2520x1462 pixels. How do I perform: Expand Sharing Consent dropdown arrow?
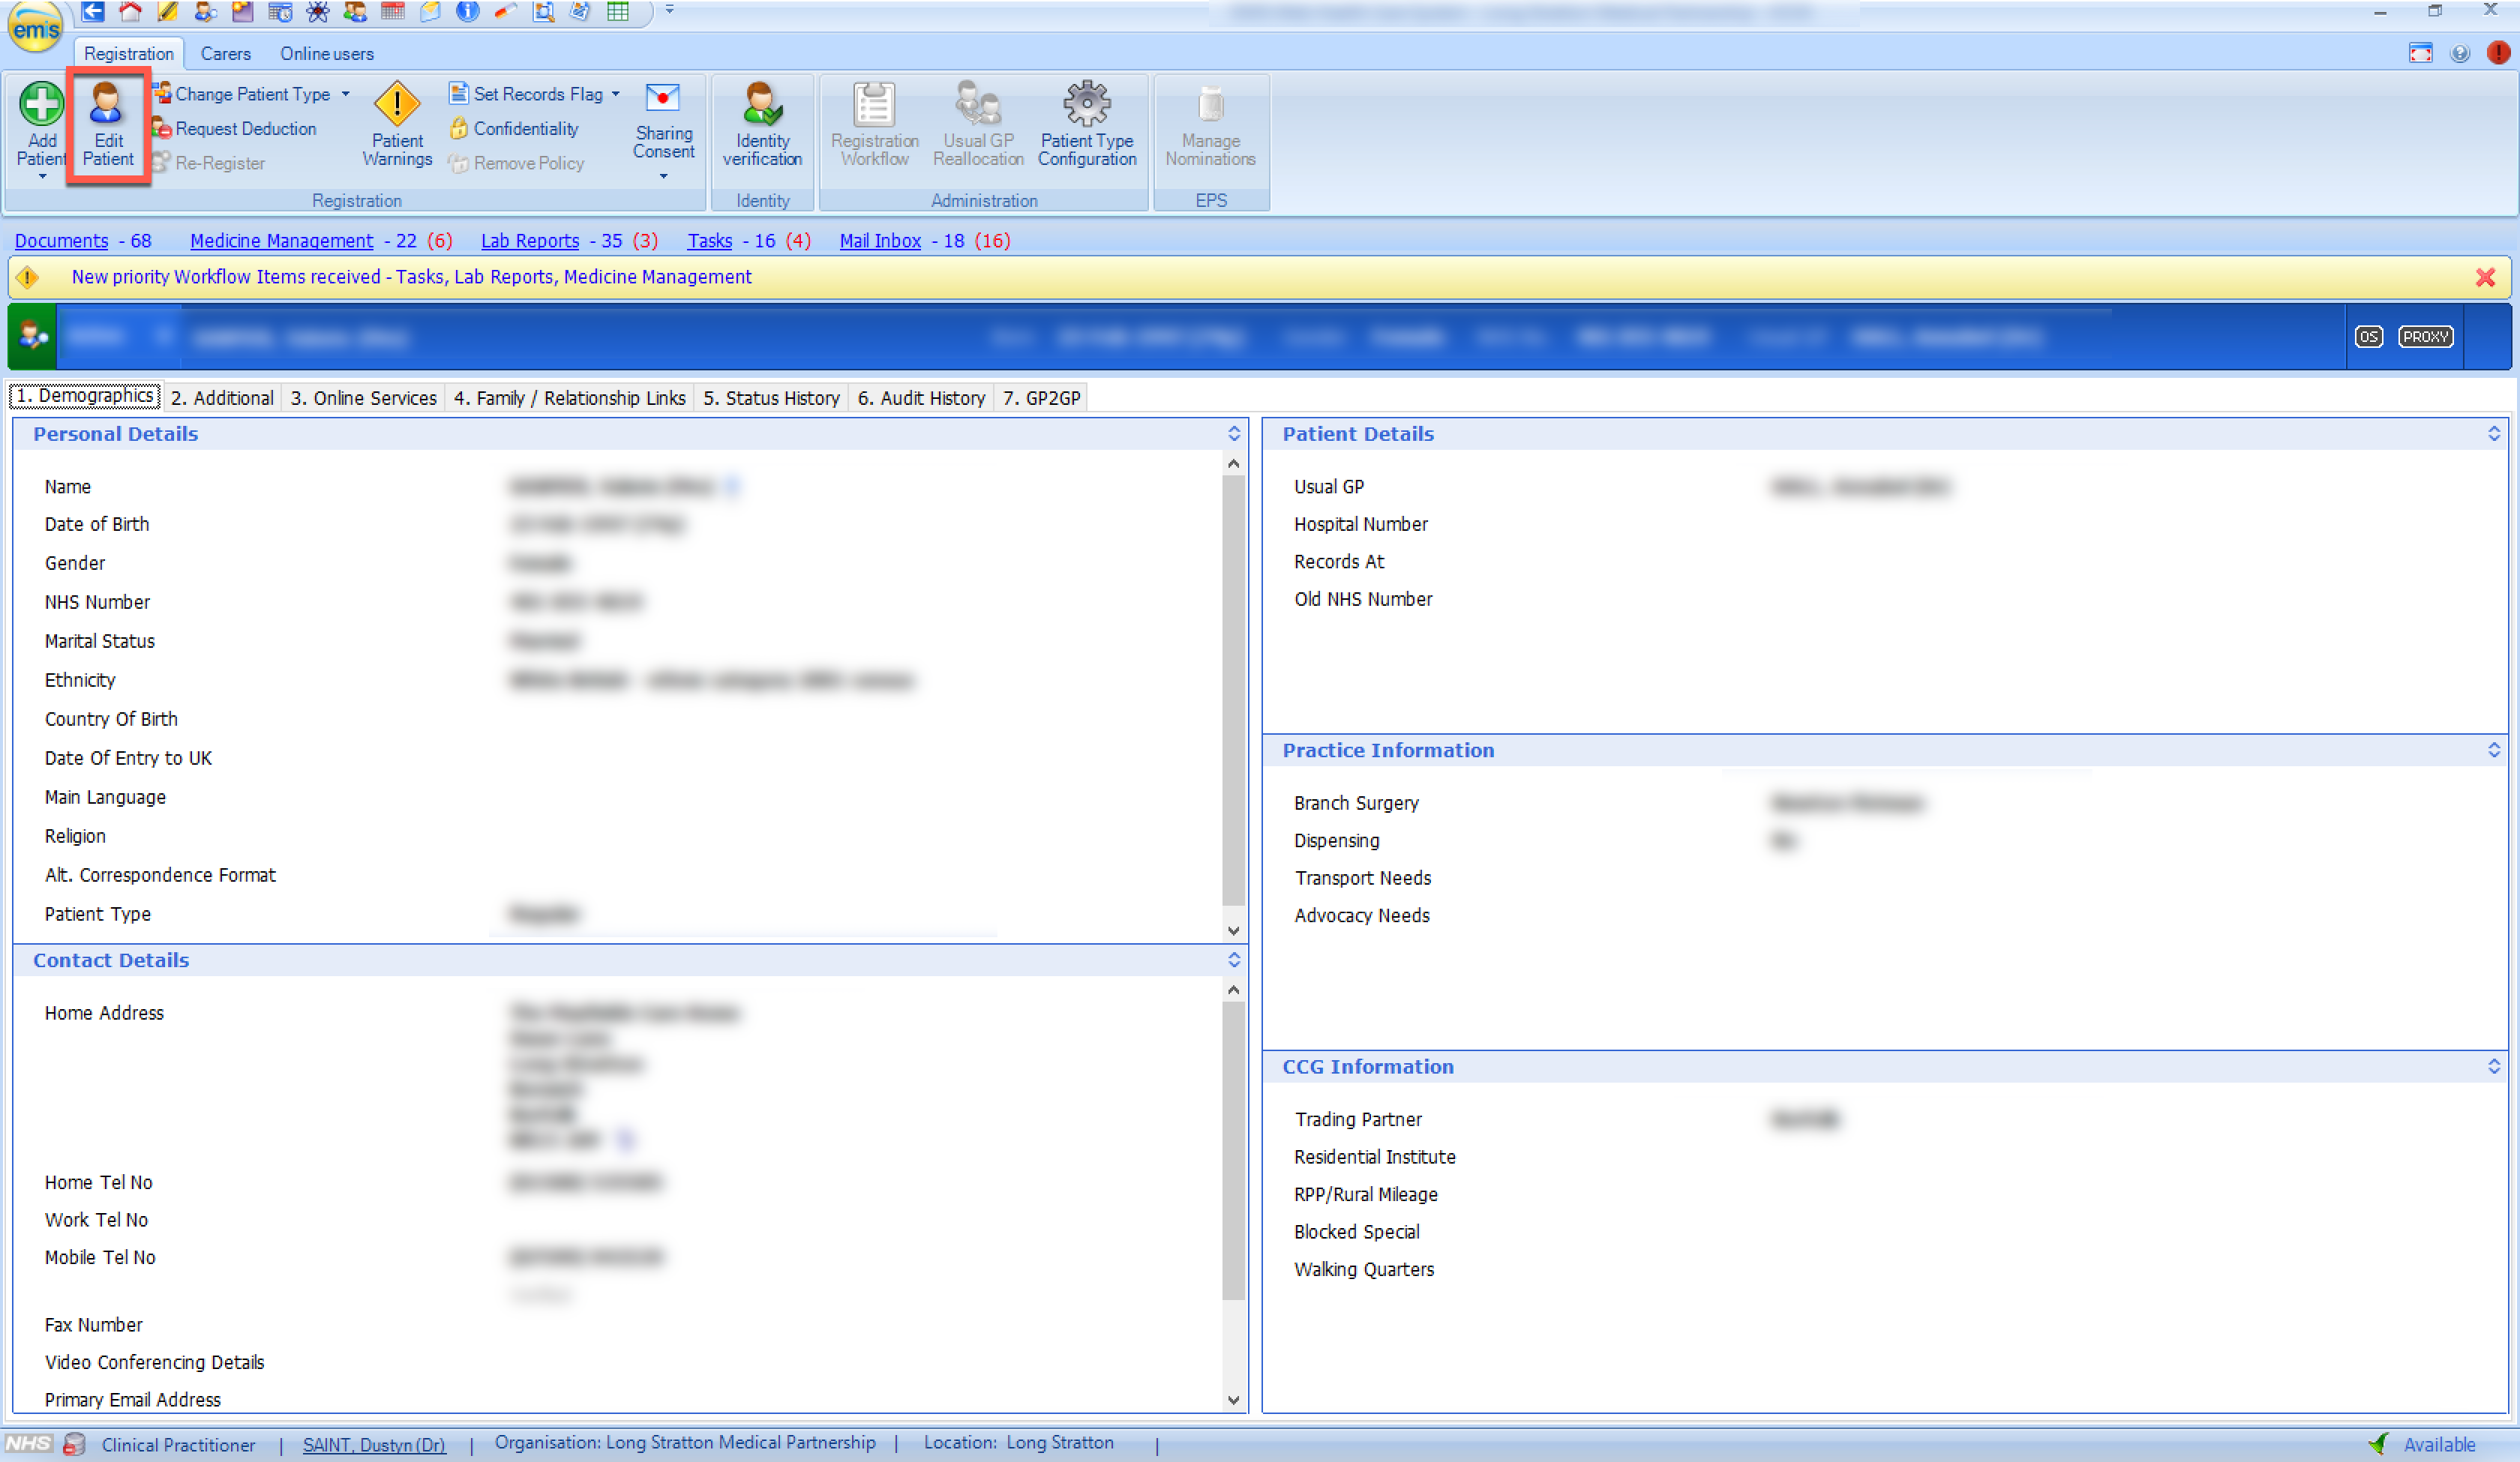663,177
